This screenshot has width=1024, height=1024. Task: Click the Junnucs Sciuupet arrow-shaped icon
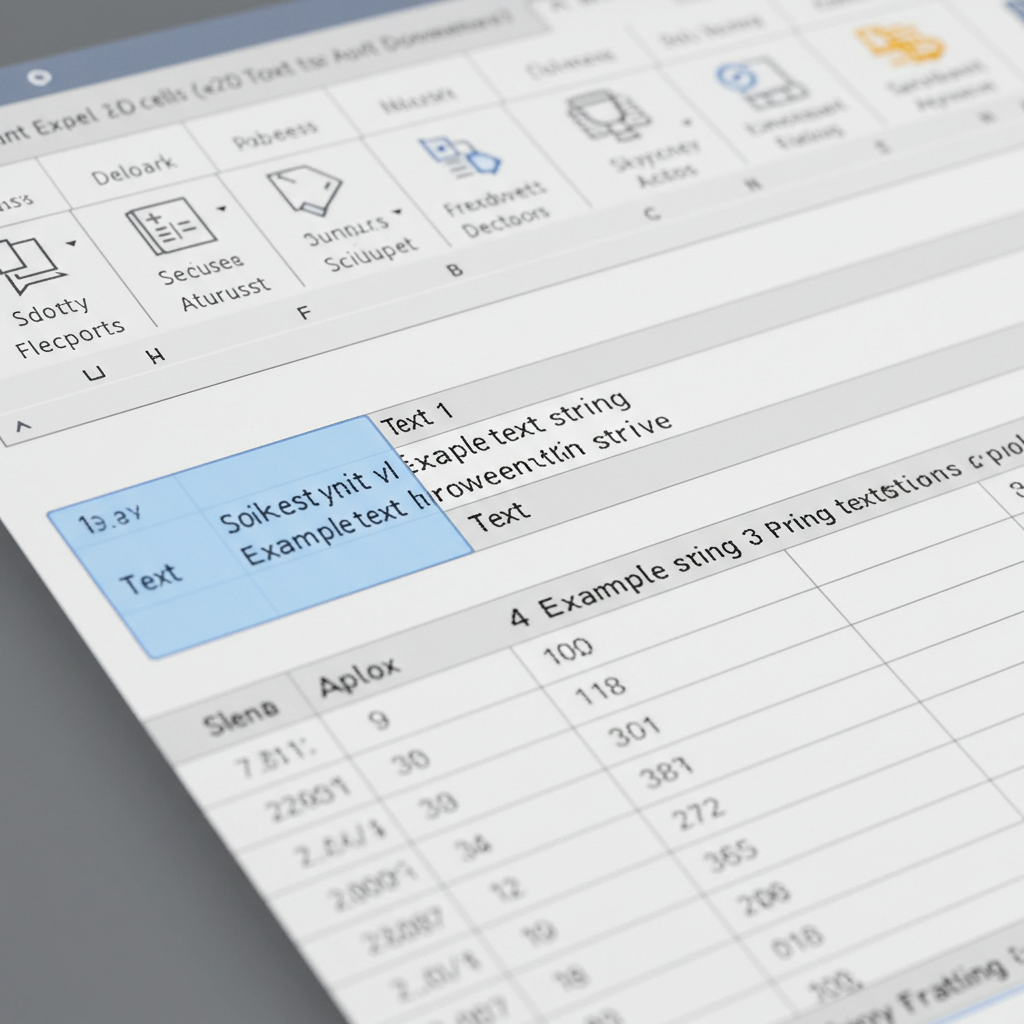306,189
